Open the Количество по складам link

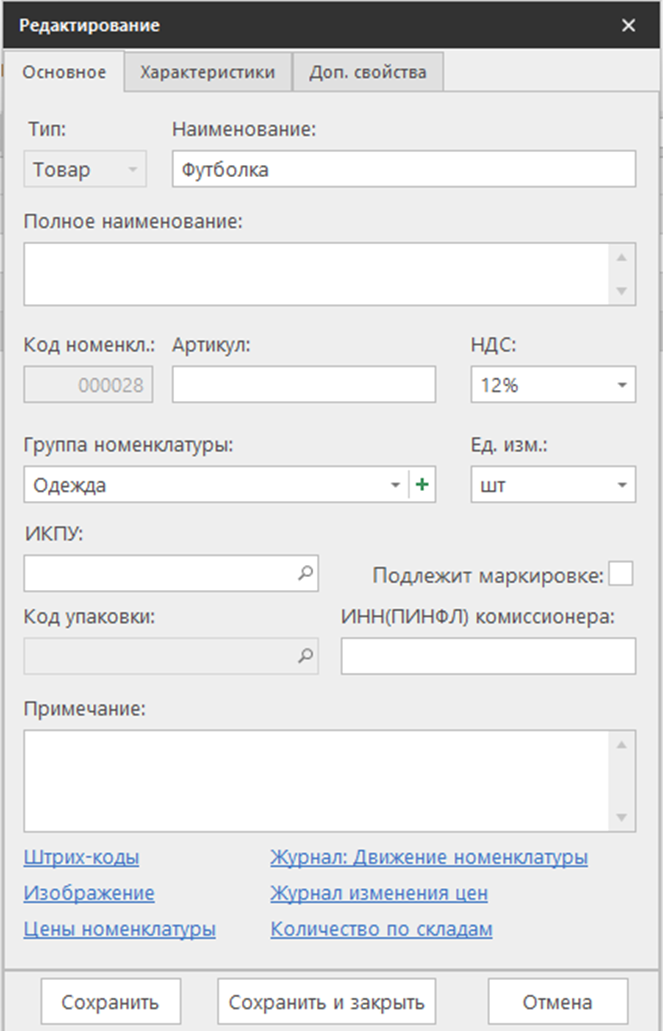click(x=381, y=929)
